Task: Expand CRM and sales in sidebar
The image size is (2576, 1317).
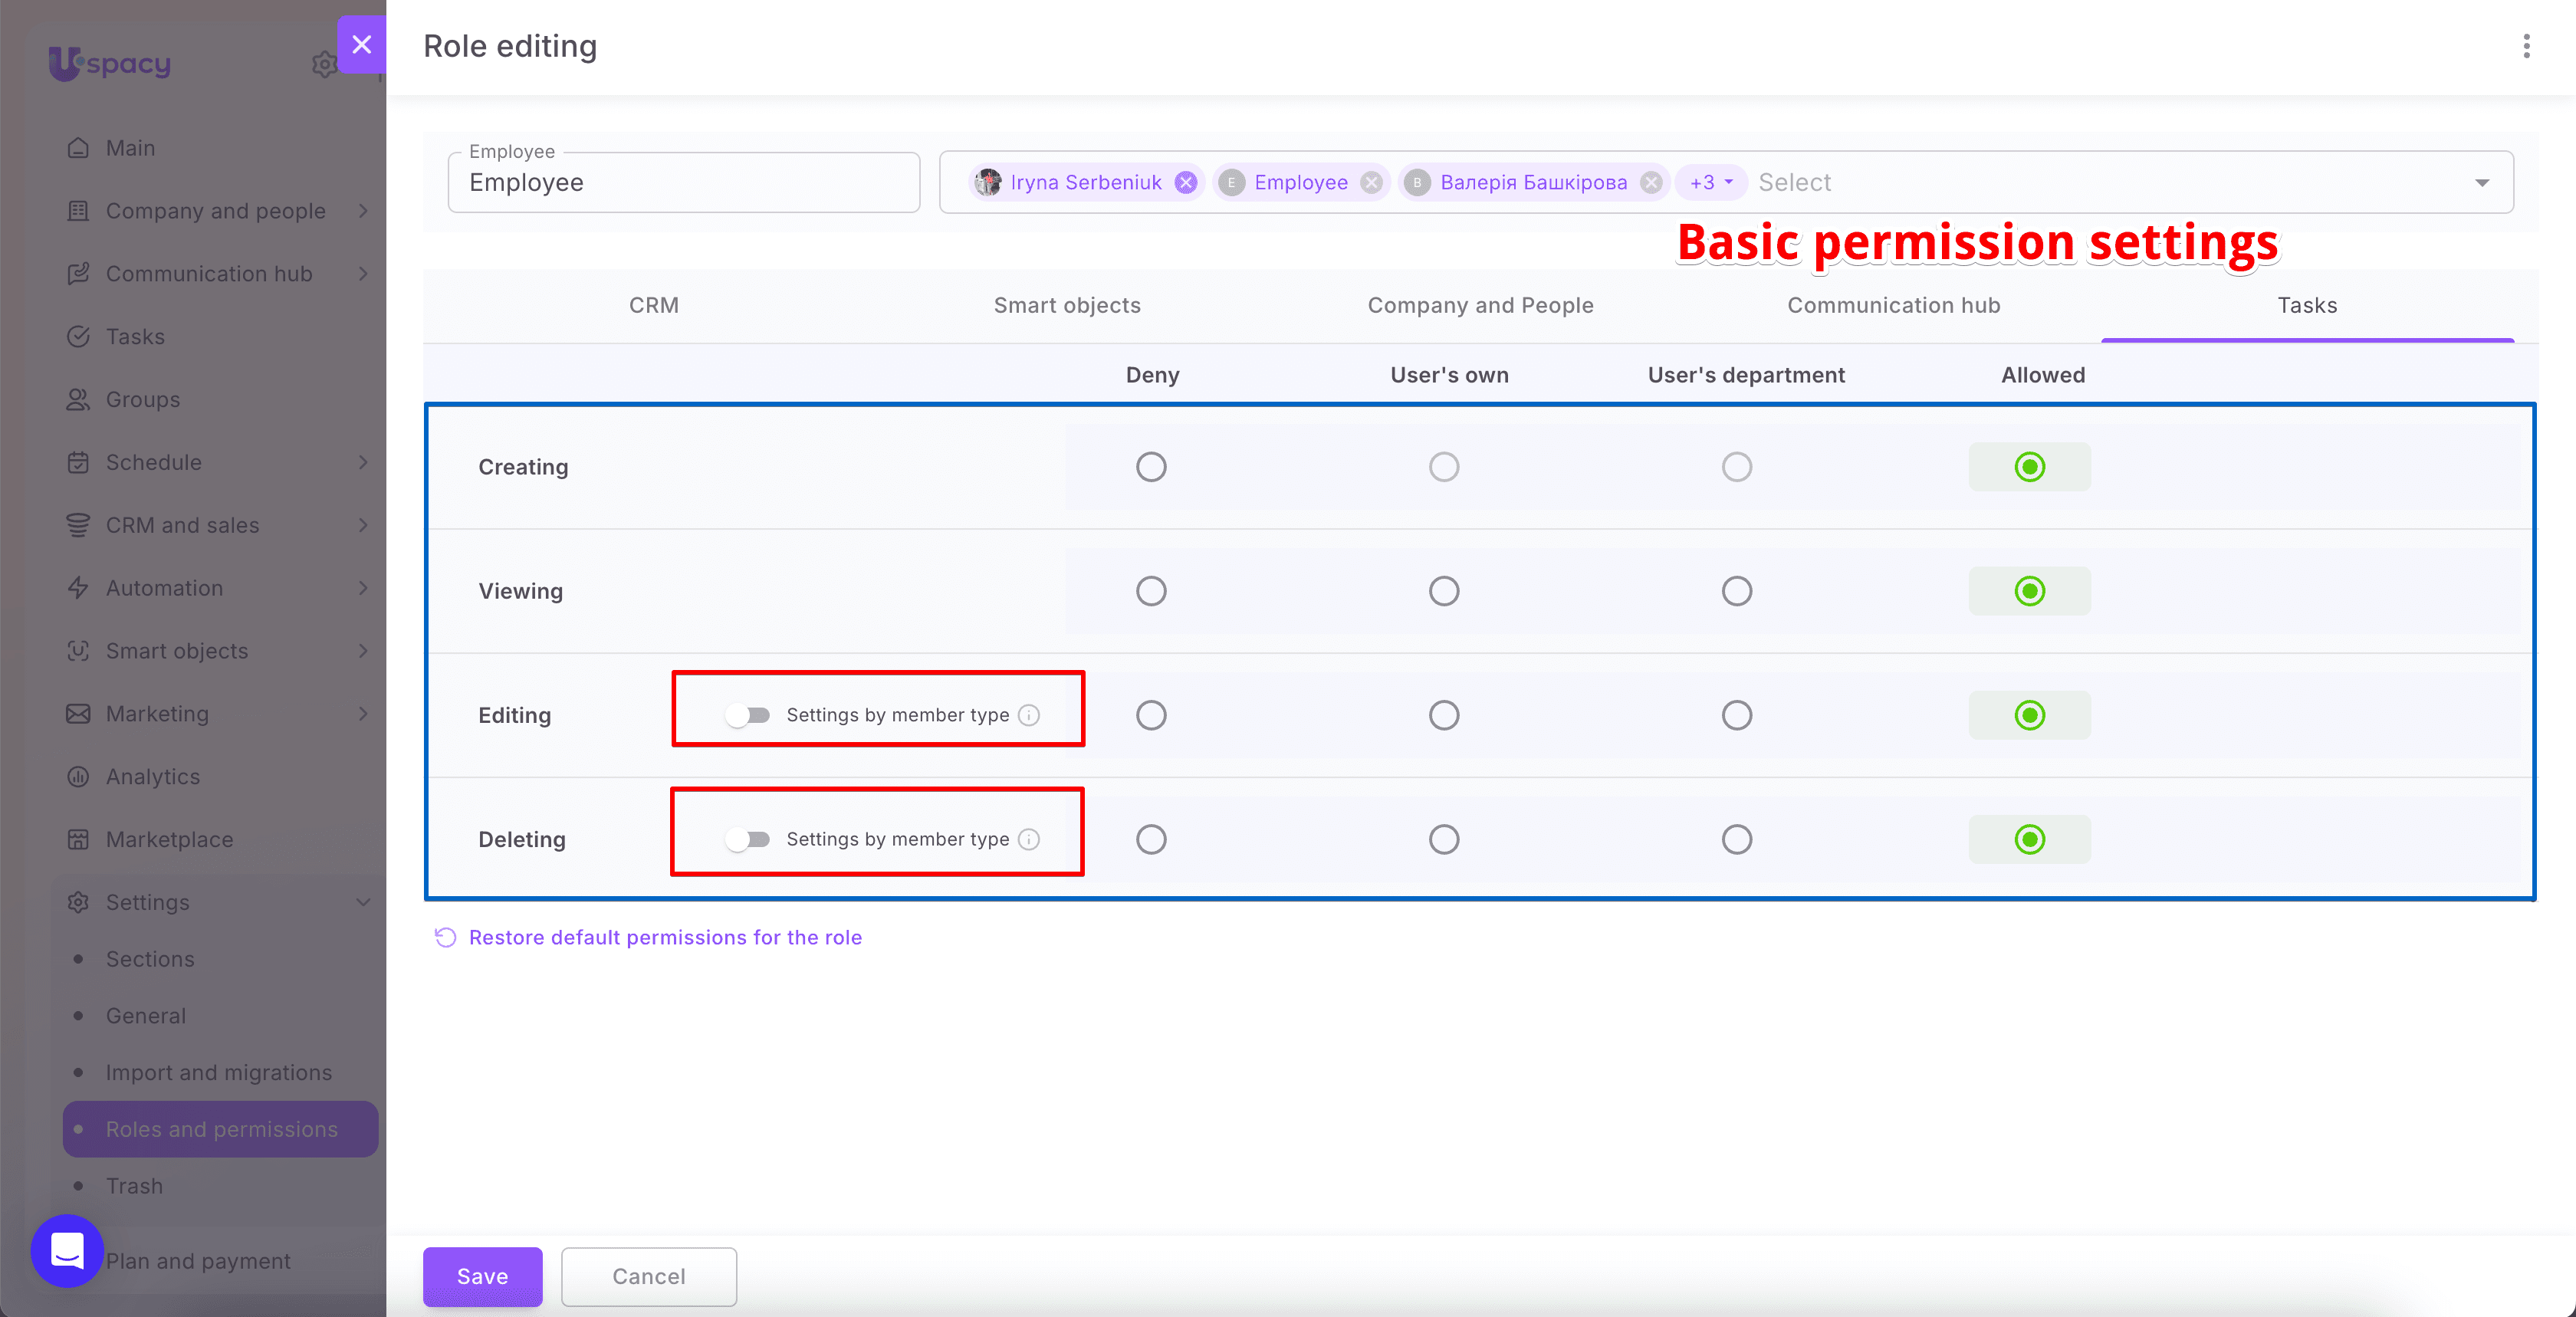Action: [363, 525]
